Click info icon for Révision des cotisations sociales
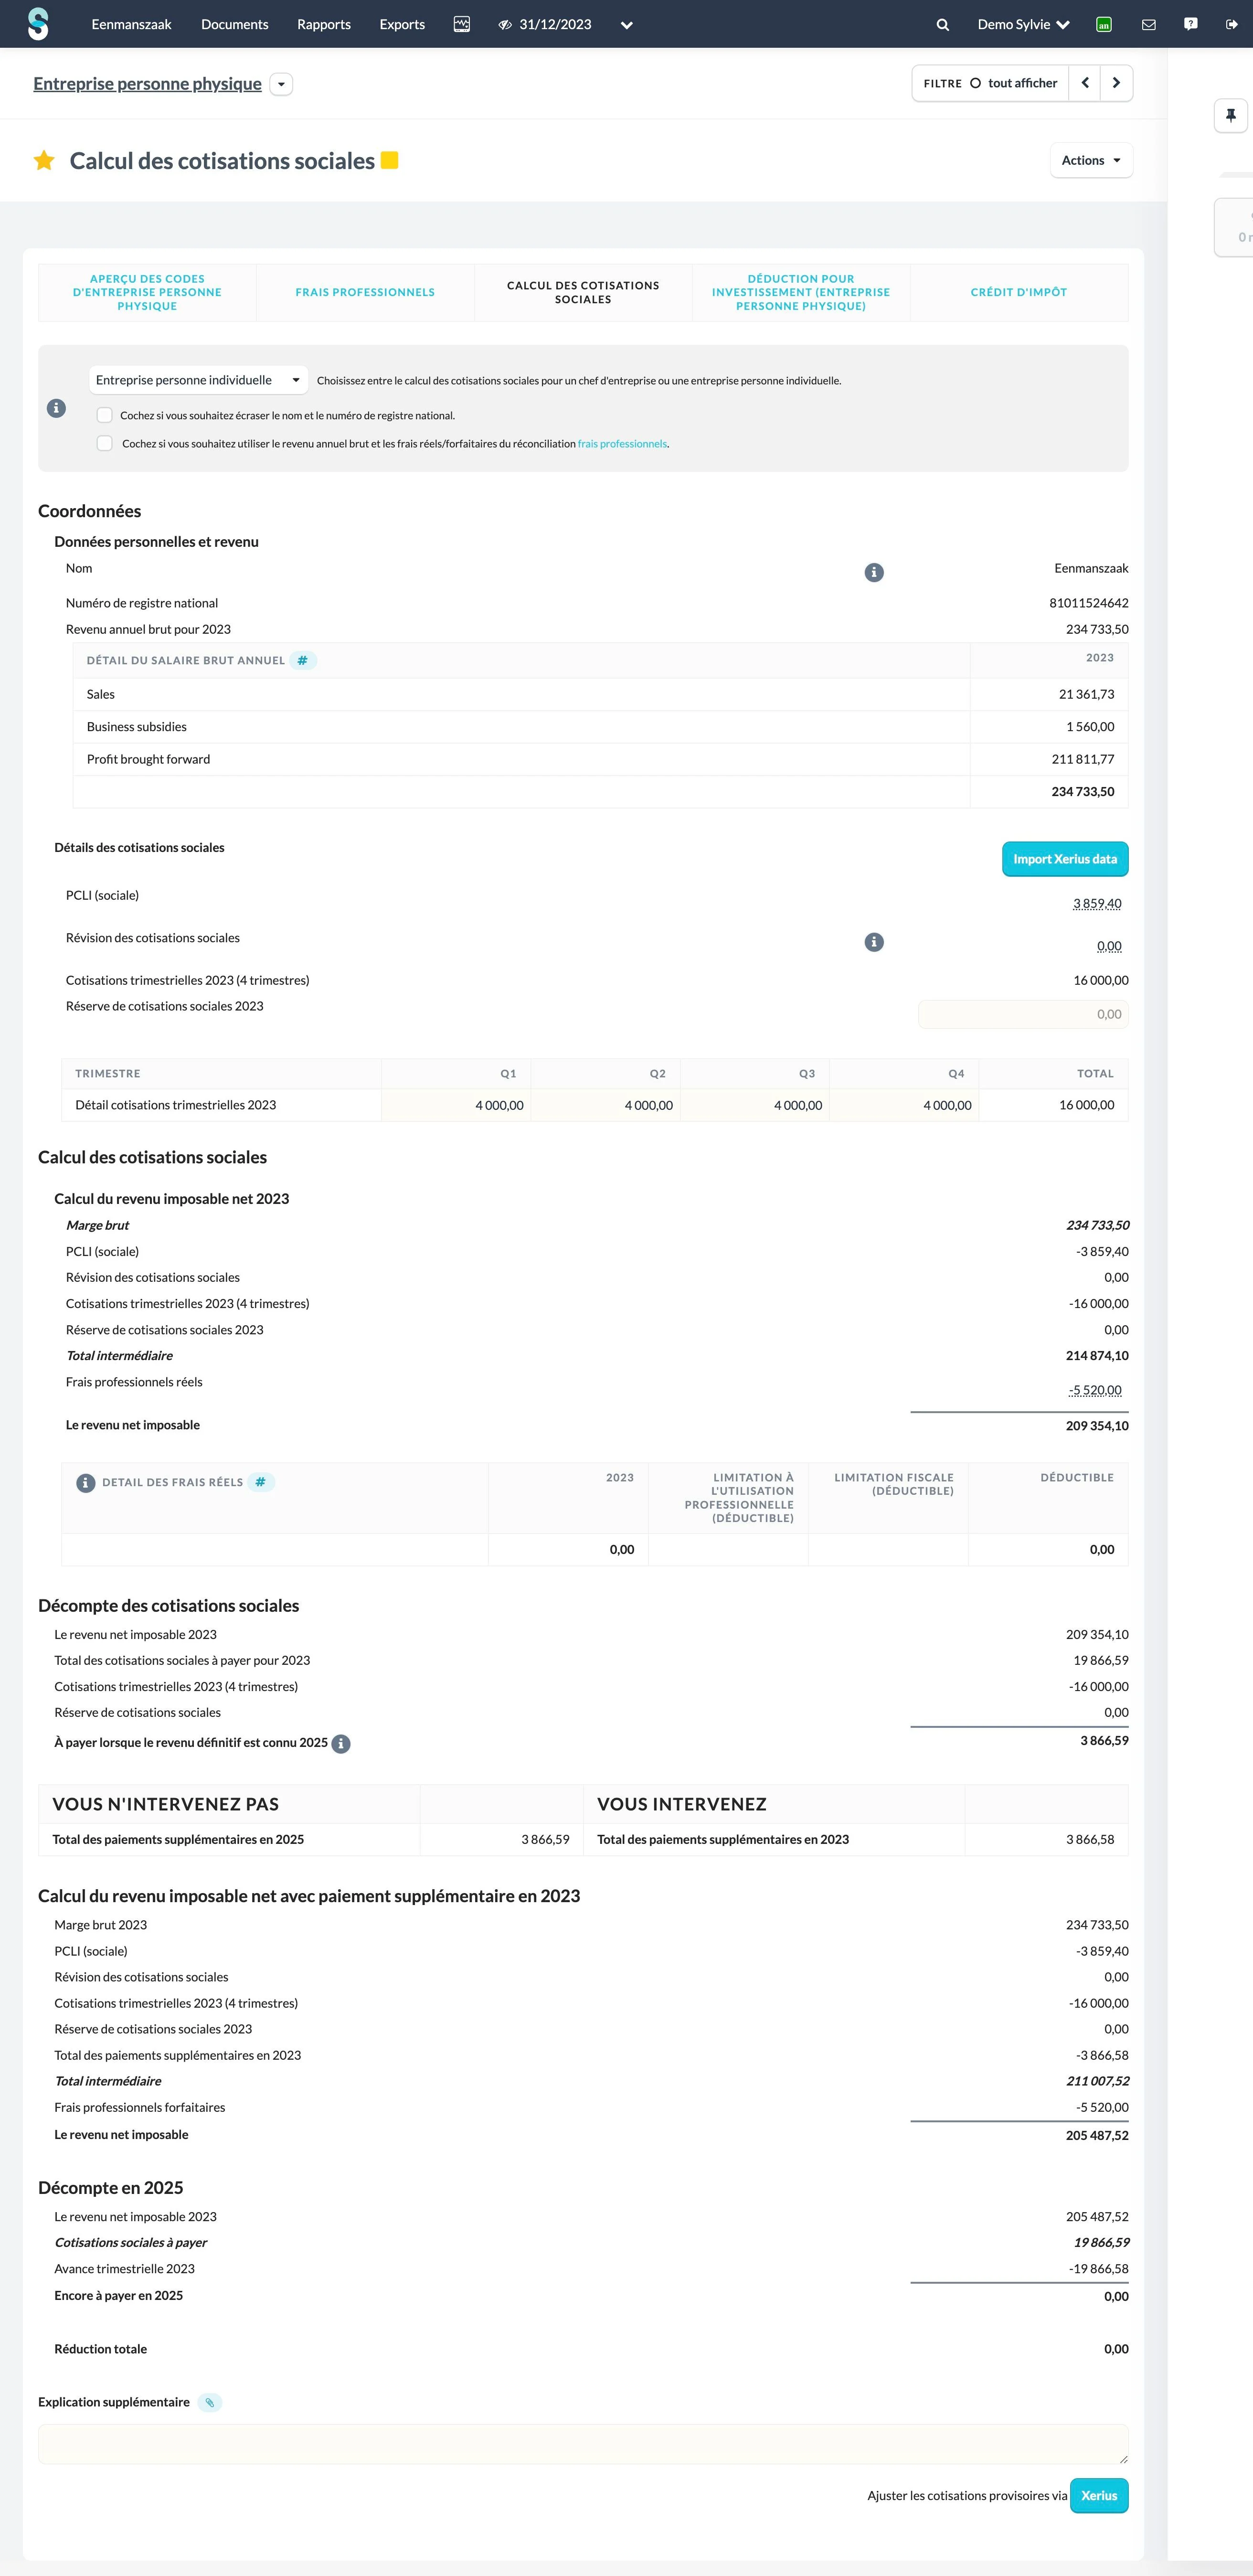The image size is (1253, 2576). pyautogui.click(x=874, y=942)
